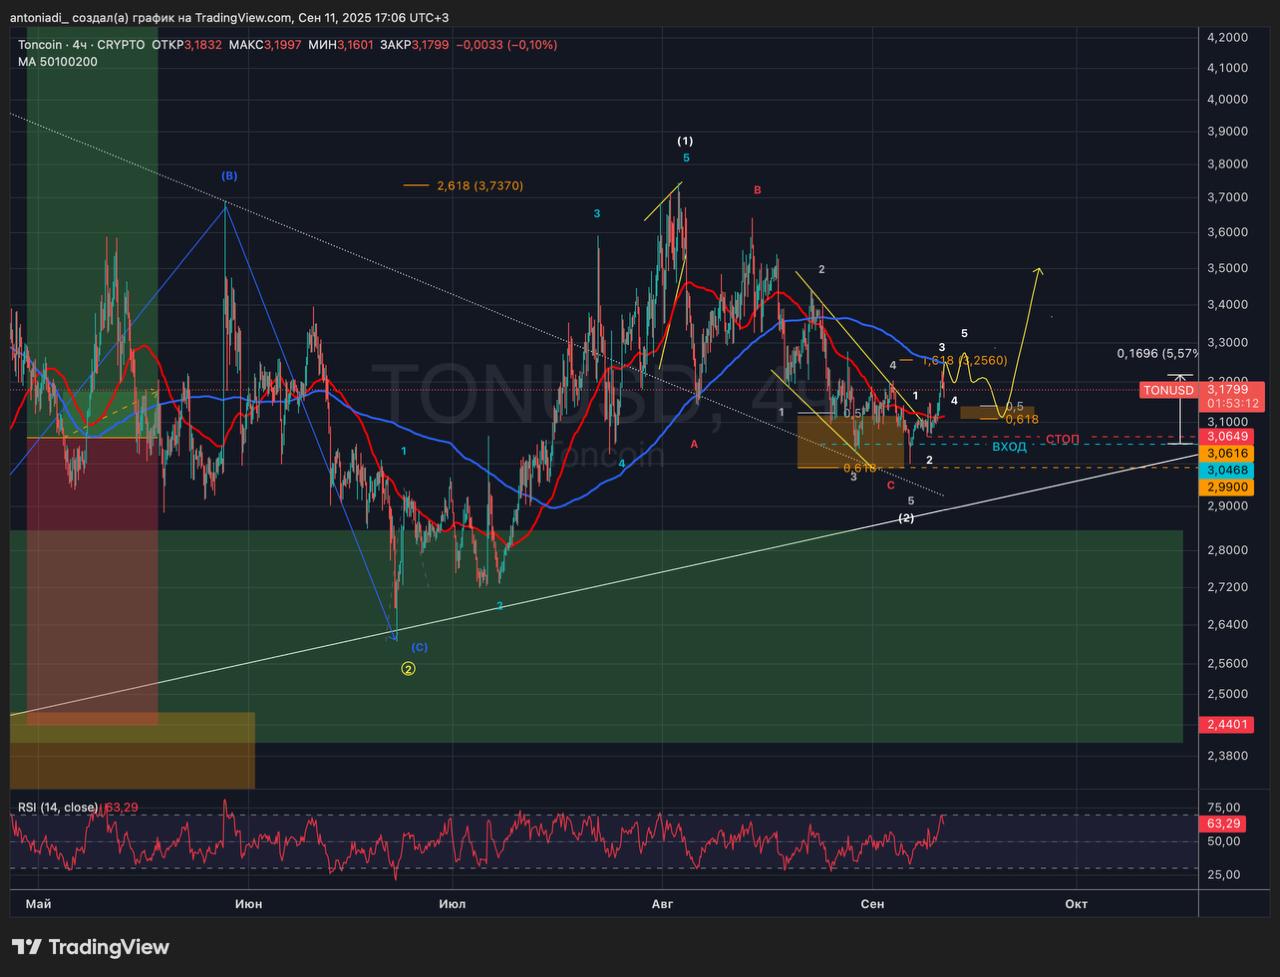Click the cyan 3,0468 price tag
The image size is (1280, 977).
click(1227, 469)
